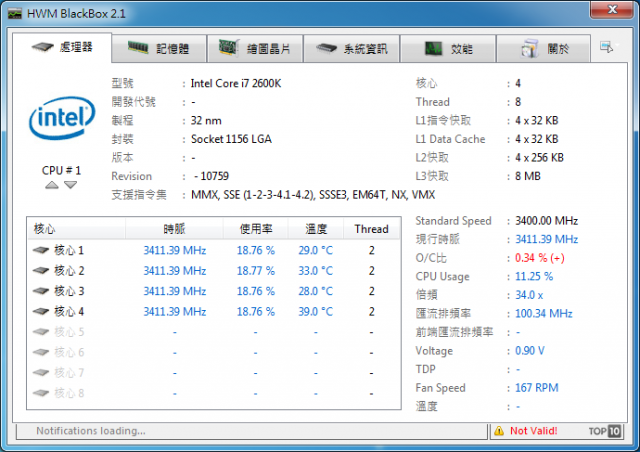The height and width of the screenshot is (452, 640).
Task: Click the 核心 2 chip icon
Action: pos(41,270)
